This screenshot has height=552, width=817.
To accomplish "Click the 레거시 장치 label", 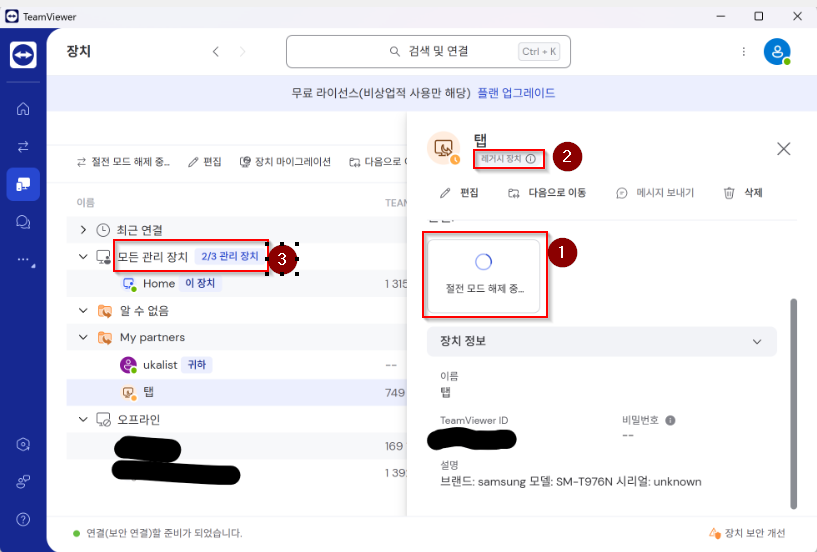I will [501, 159].
